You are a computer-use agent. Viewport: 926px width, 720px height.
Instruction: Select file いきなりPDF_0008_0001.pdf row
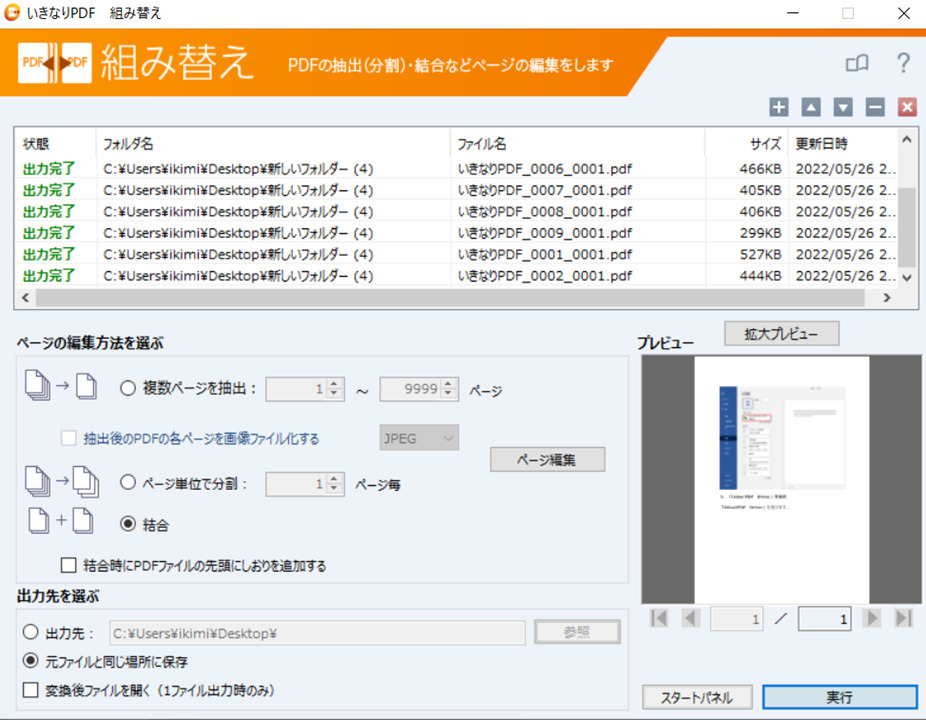point(455,211)
